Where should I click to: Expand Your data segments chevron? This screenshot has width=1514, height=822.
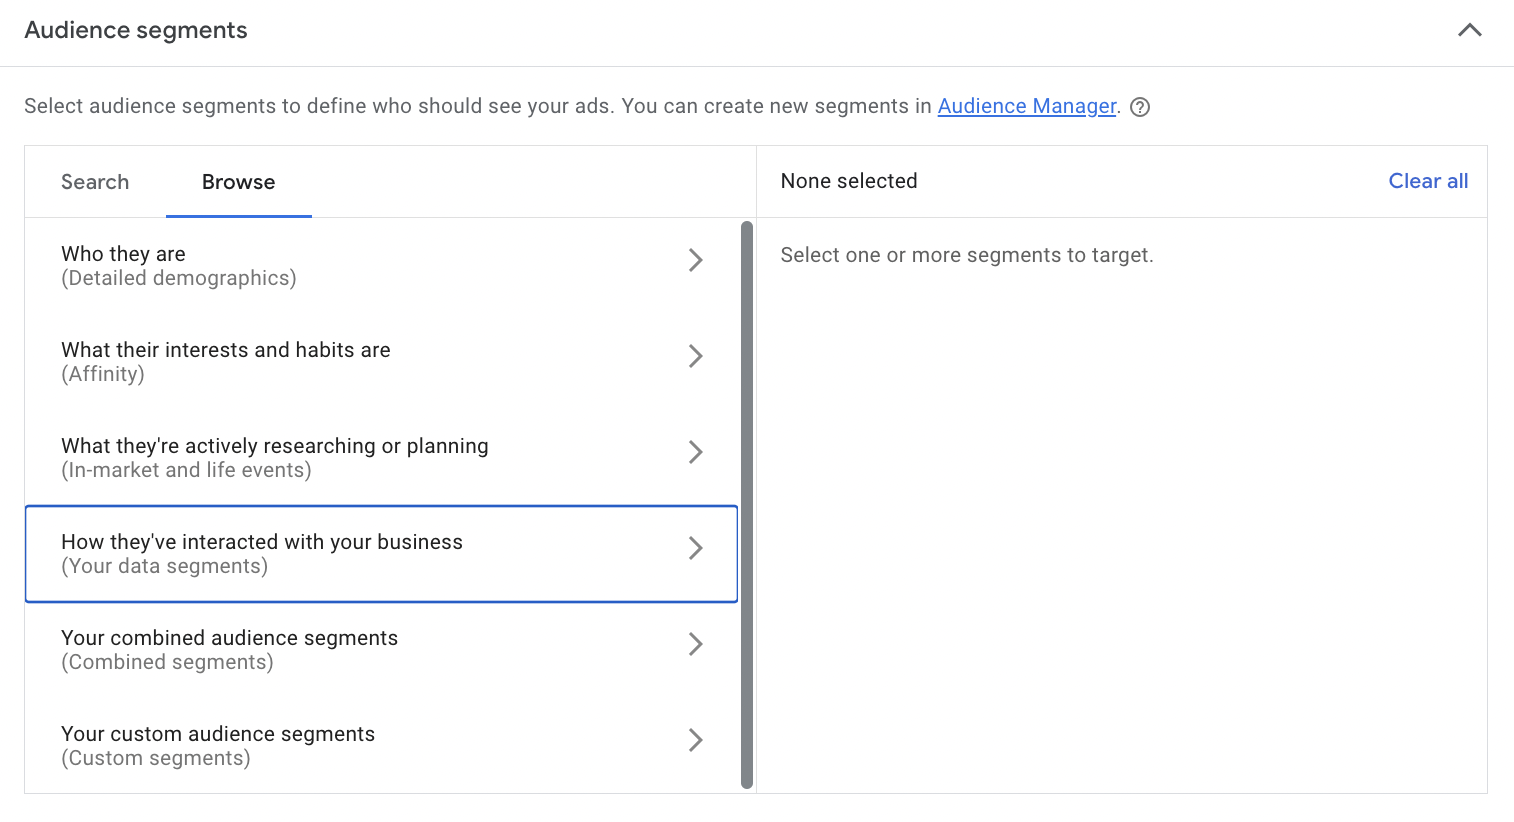click(x=696, y=548)
